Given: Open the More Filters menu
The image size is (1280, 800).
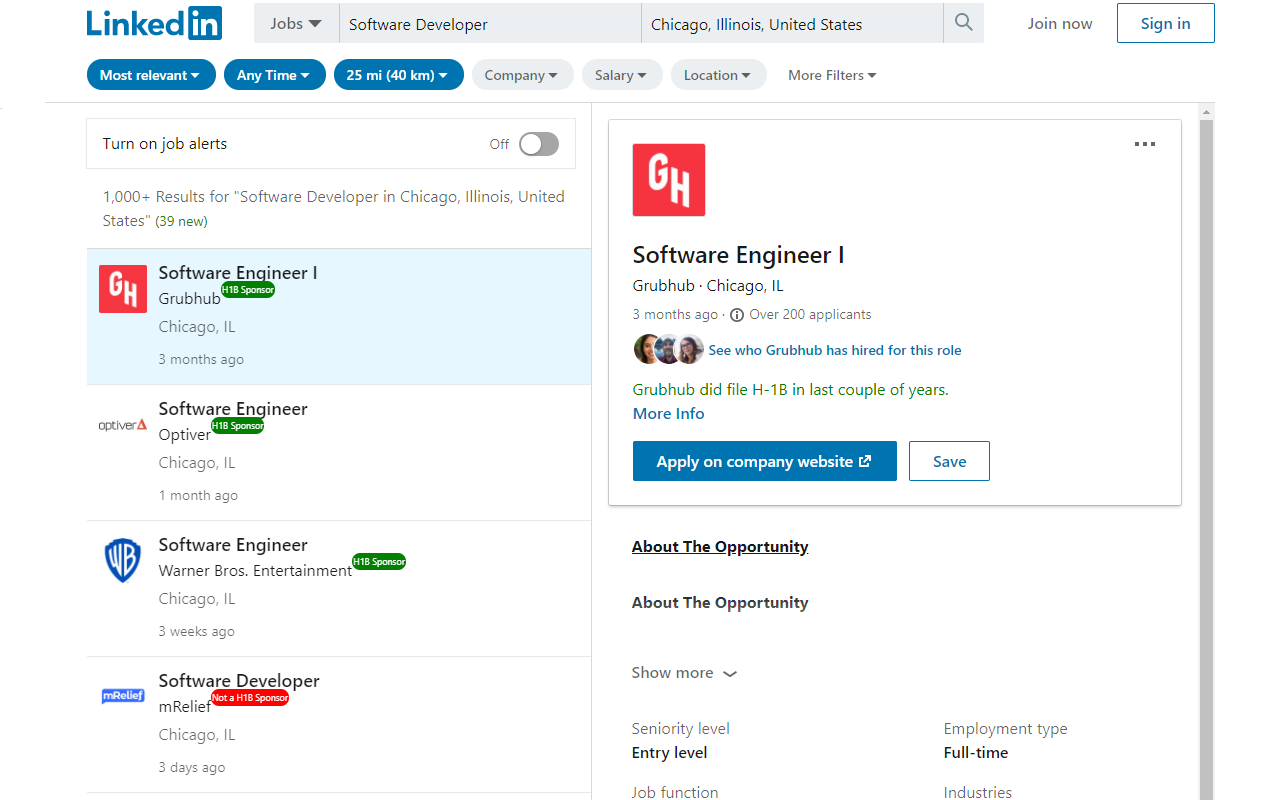Looking at the screenshot, I should point(832,75).
